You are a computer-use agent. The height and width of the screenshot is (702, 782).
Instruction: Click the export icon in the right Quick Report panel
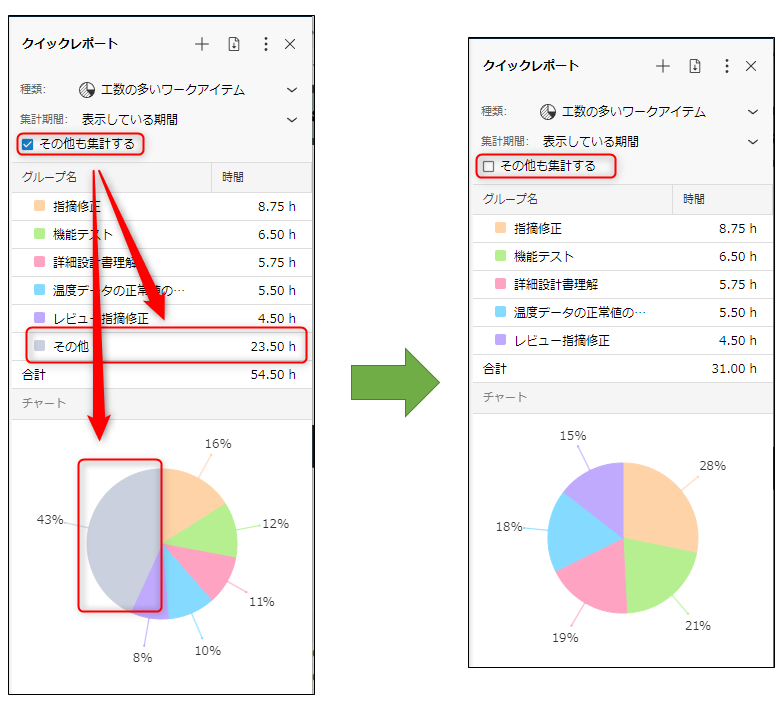(695, 66)
